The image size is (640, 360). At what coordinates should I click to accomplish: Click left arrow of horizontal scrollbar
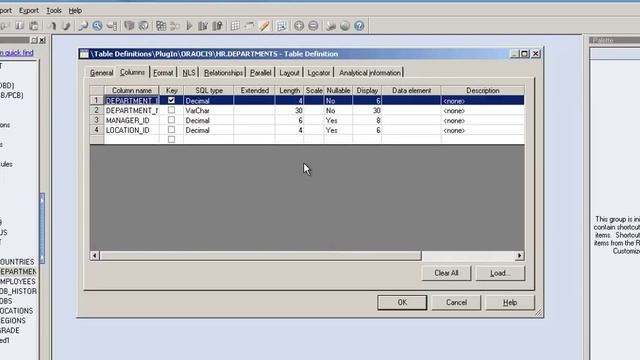coord(95,256)
